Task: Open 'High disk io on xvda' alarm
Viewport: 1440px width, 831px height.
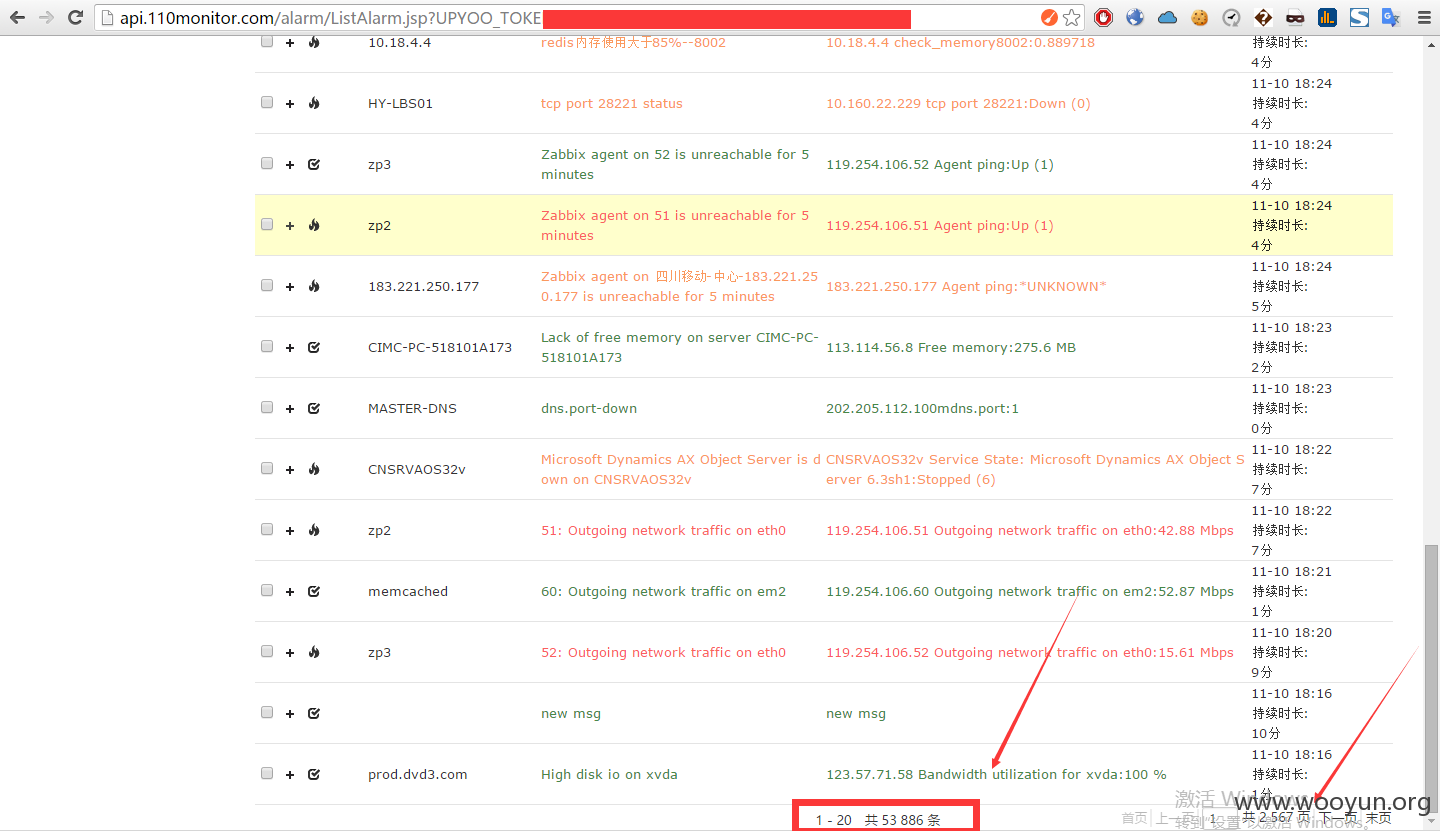Action: 609,774
